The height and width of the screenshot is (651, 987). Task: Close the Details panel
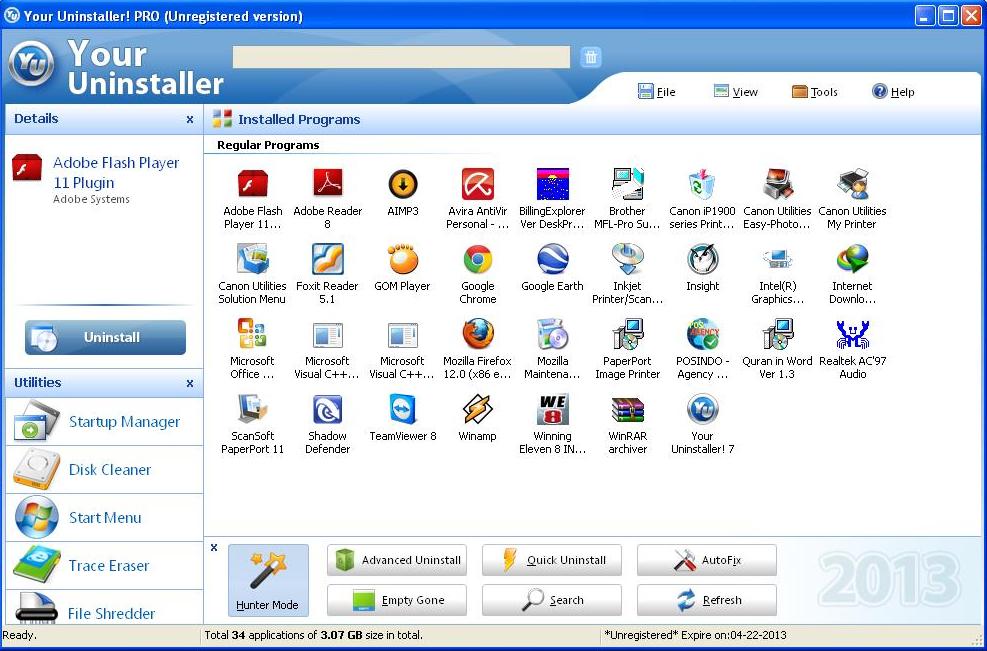190,119
